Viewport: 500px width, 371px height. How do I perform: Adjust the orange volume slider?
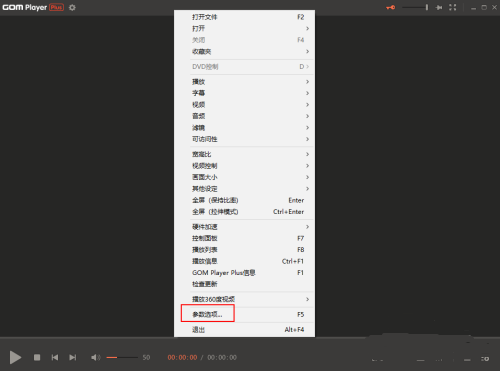(x=122, y=357)
